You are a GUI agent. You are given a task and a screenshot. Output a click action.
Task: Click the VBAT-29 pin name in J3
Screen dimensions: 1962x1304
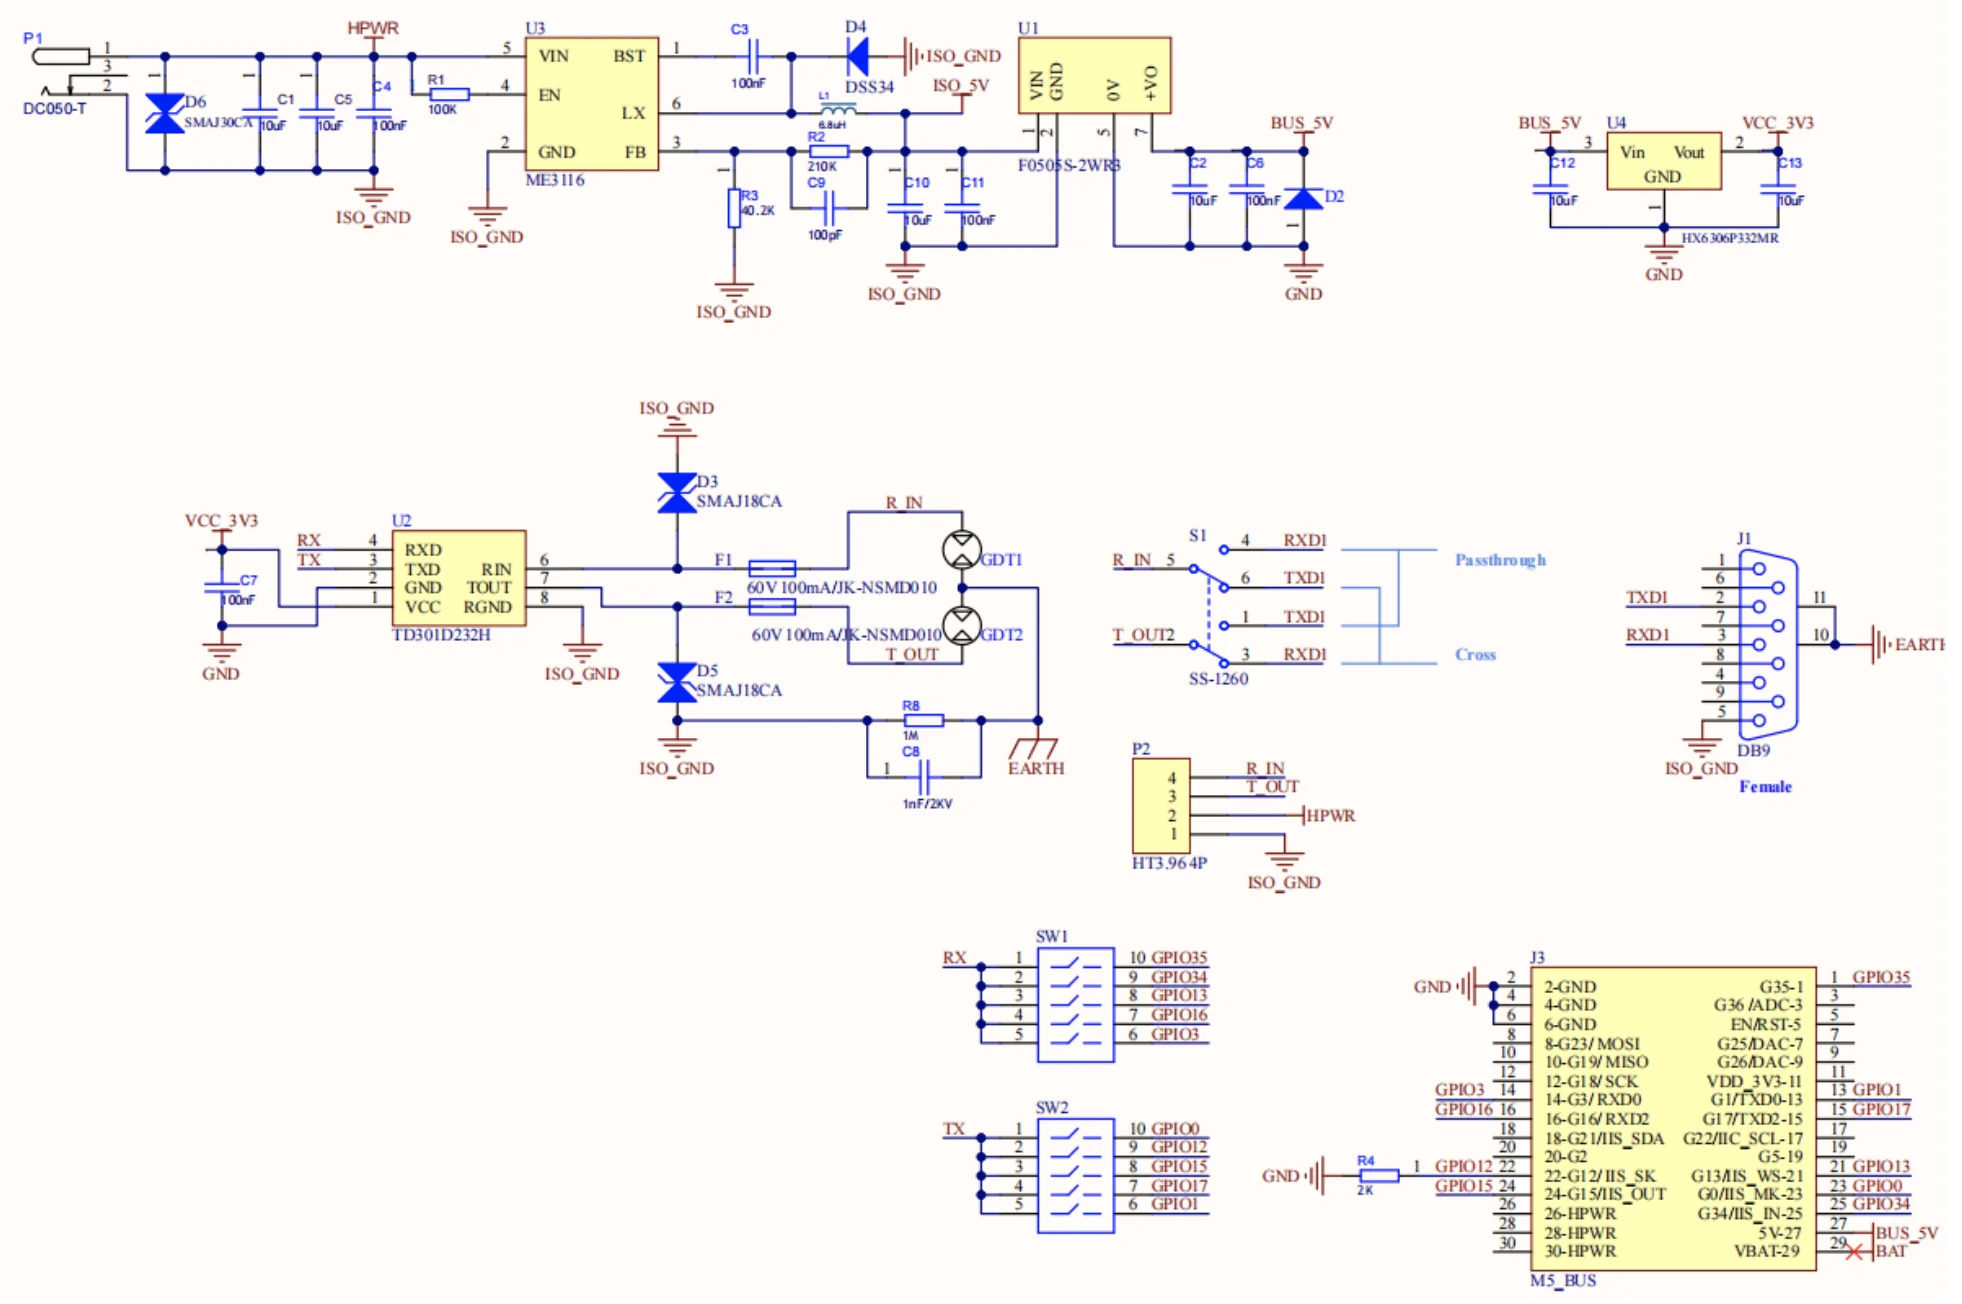pyautogui.click(x=1767, y=1251)
